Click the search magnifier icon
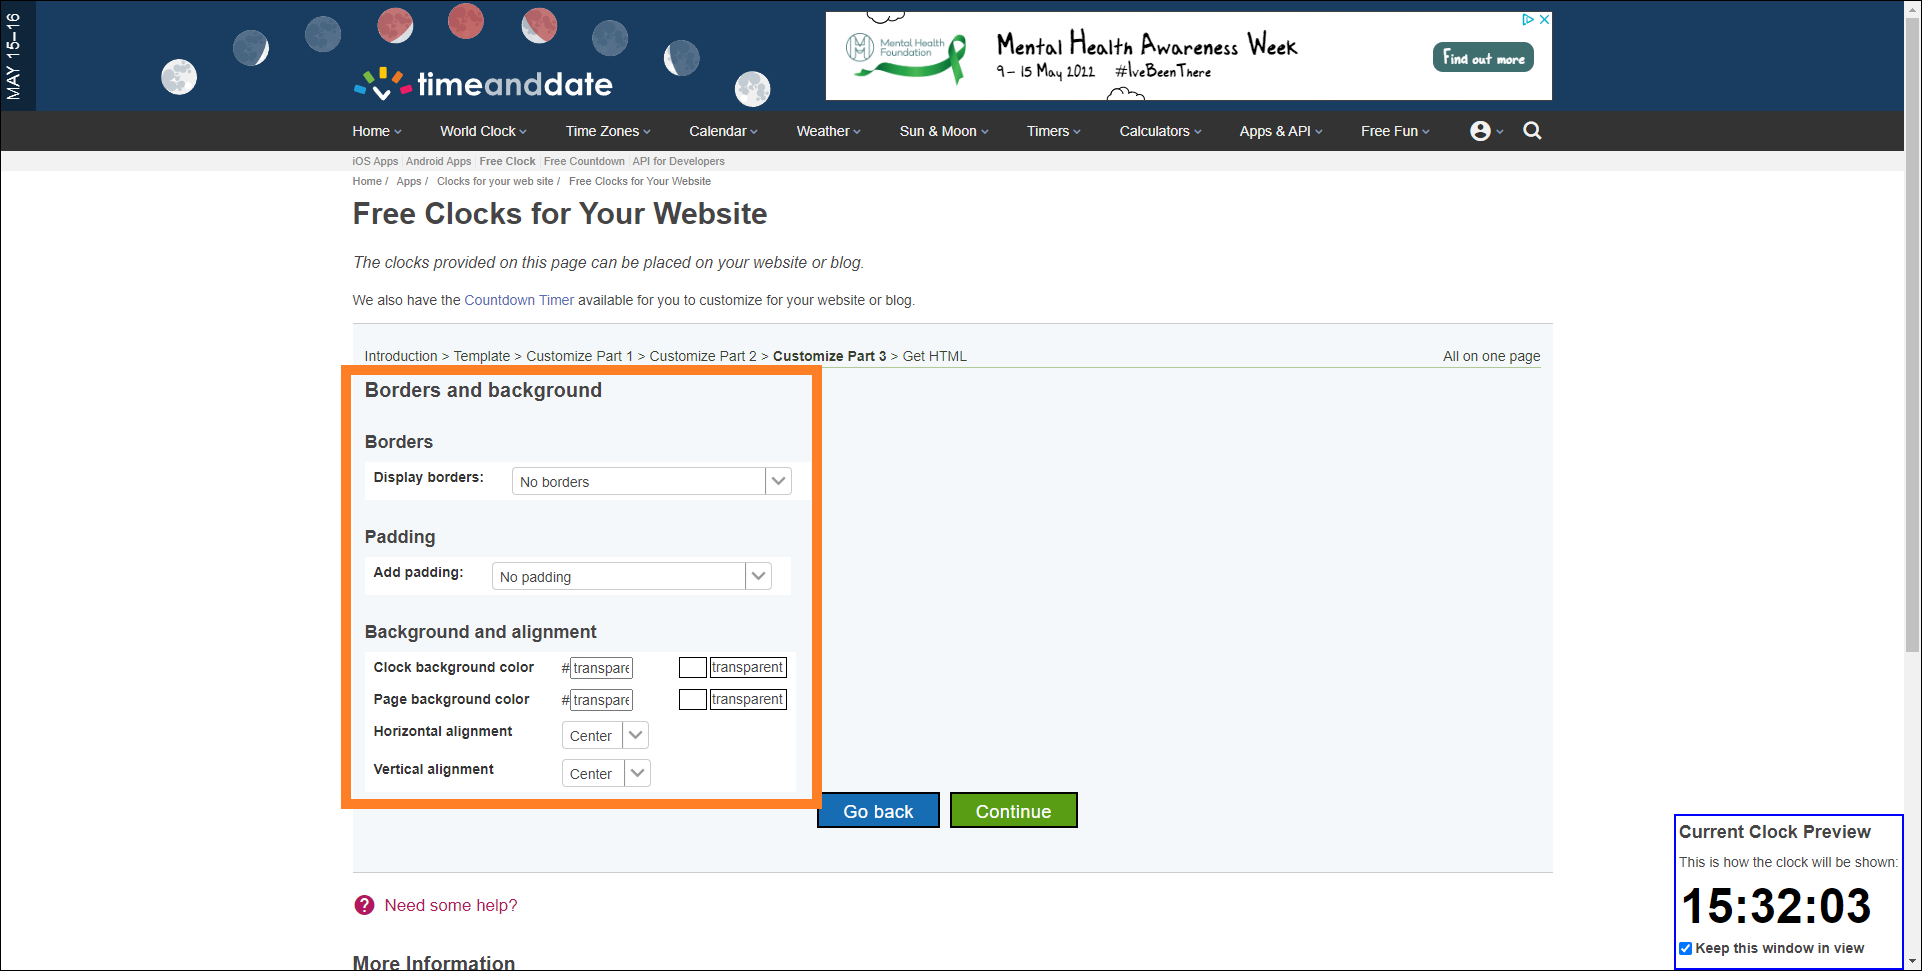 click(x=1532, y=131)
